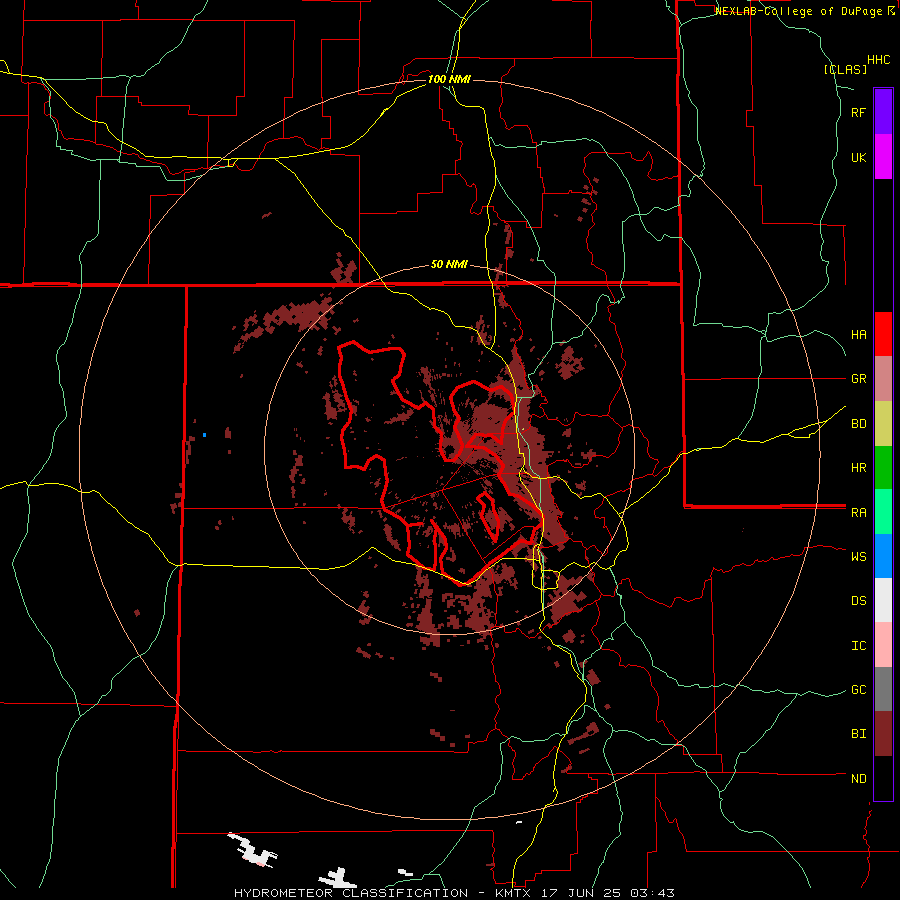Click the RA legend label
This screenshot has width=900, height=900.
(858, 512)
